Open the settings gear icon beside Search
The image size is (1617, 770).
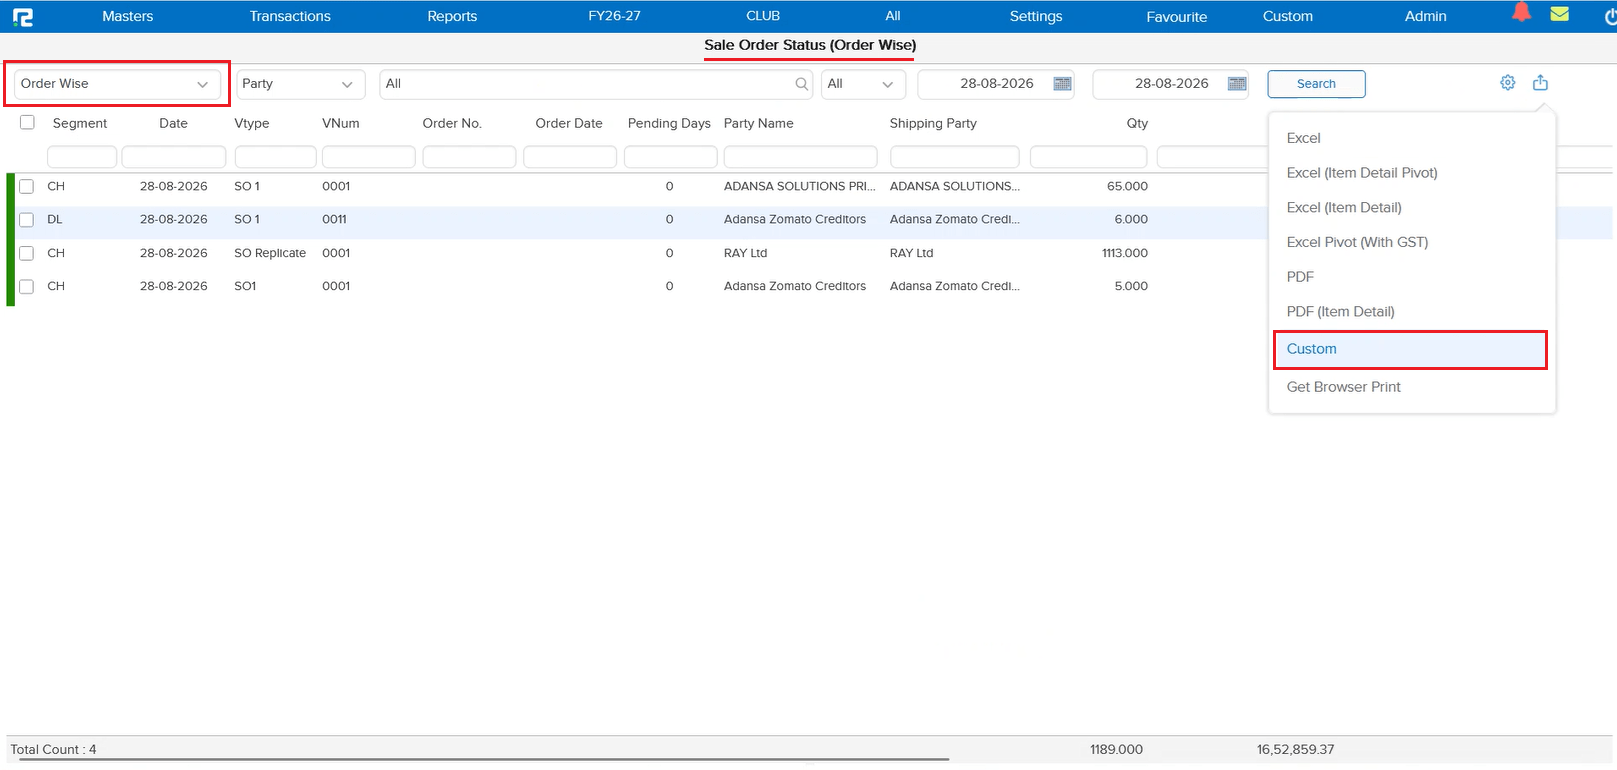click(x=1508, y=83)
